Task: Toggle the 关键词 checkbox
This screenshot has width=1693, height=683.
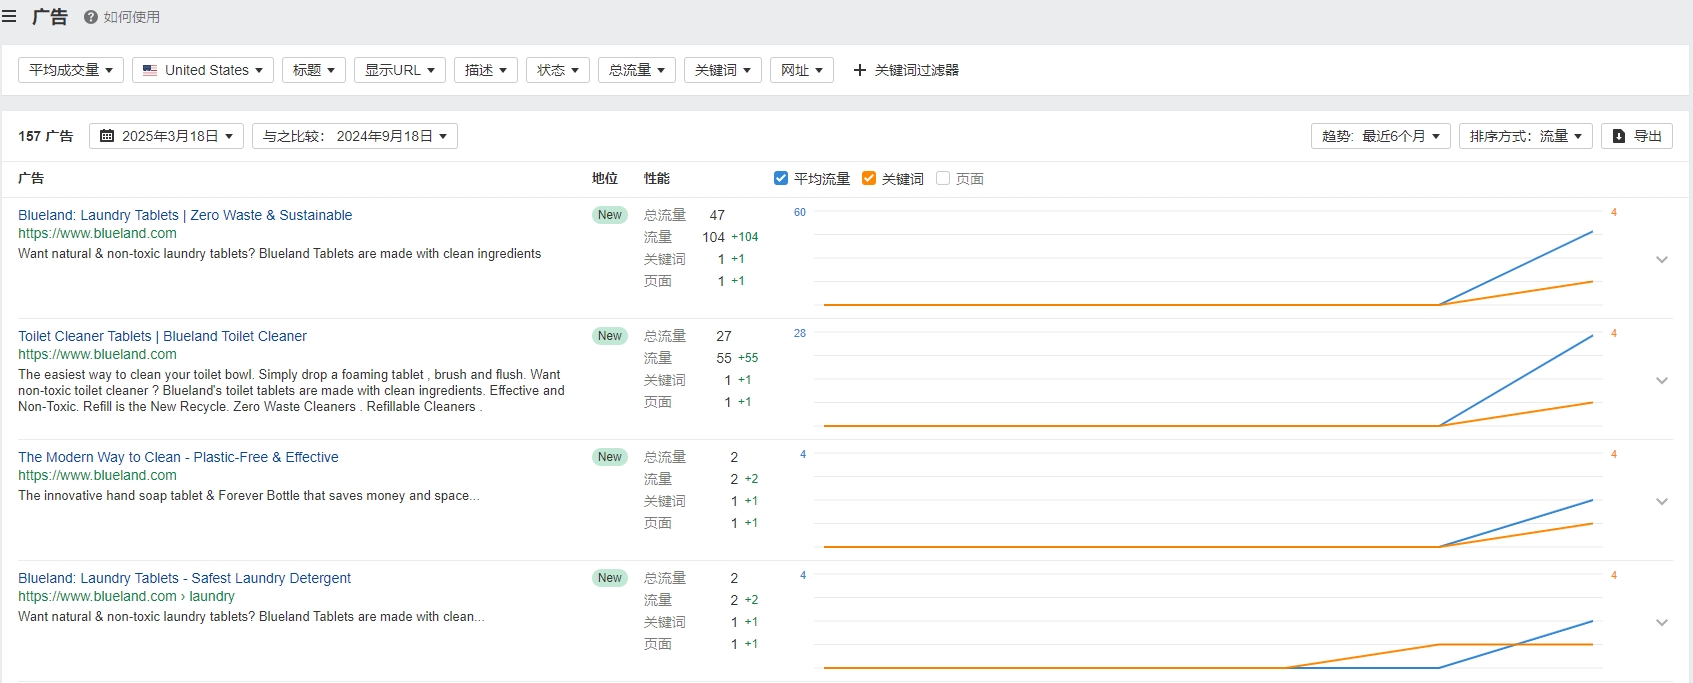Action: tap(869, 178)
